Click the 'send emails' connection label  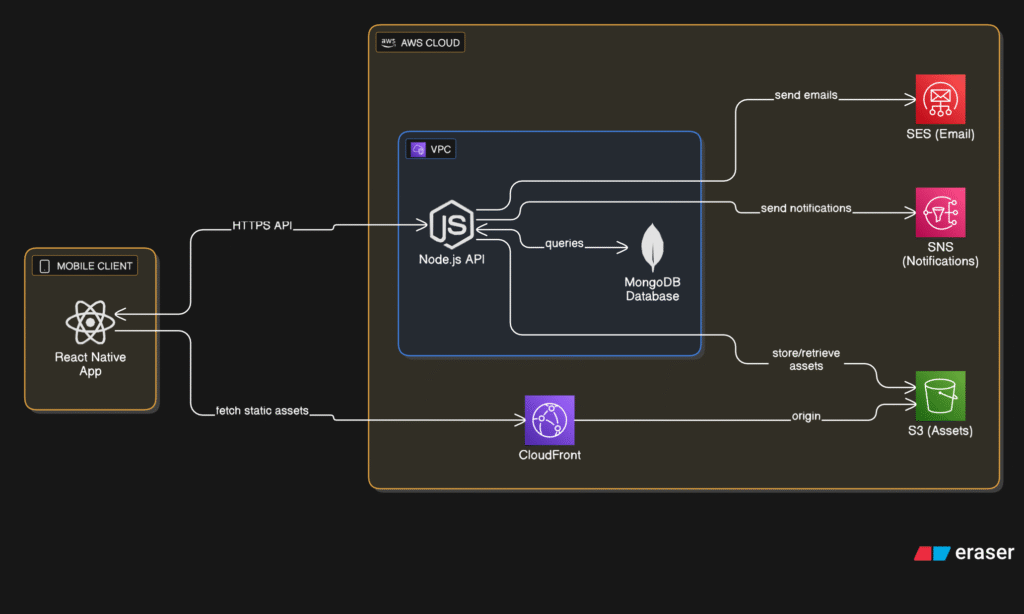pos(806,95)
